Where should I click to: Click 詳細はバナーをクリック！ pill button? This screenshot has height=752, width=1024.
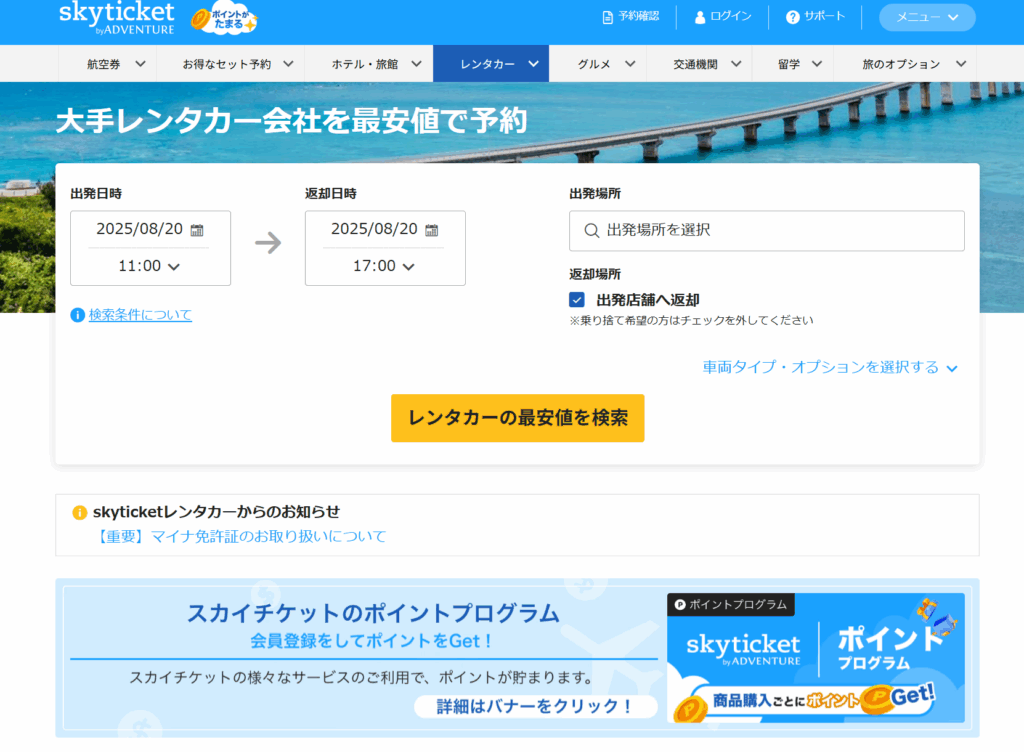536,706
